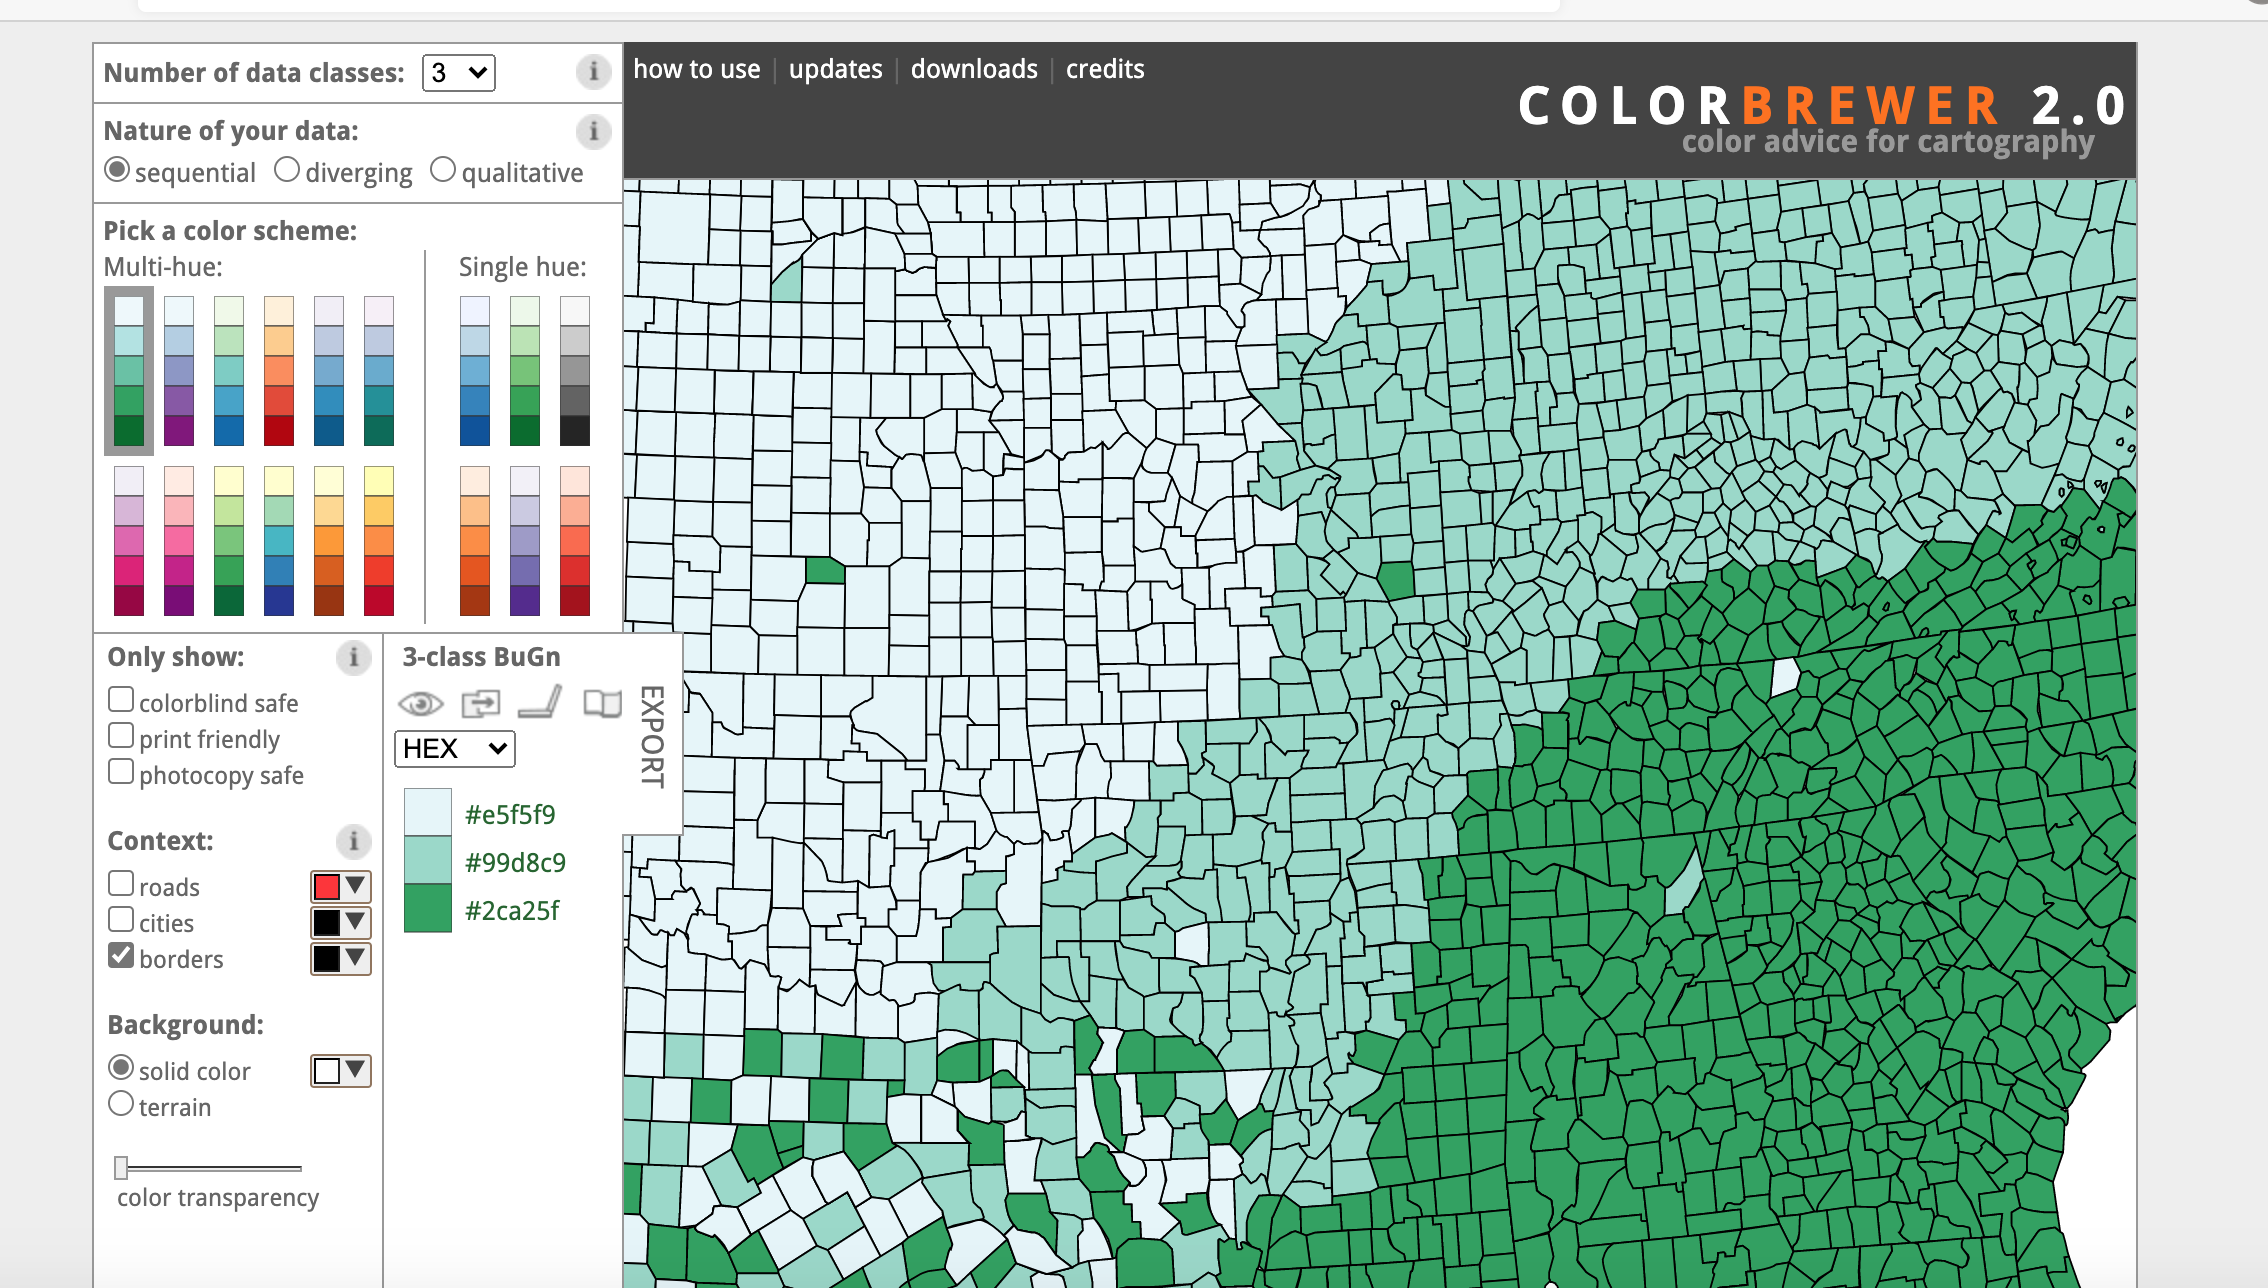Uncheck the borders context checkbox

tap(121, 956)
